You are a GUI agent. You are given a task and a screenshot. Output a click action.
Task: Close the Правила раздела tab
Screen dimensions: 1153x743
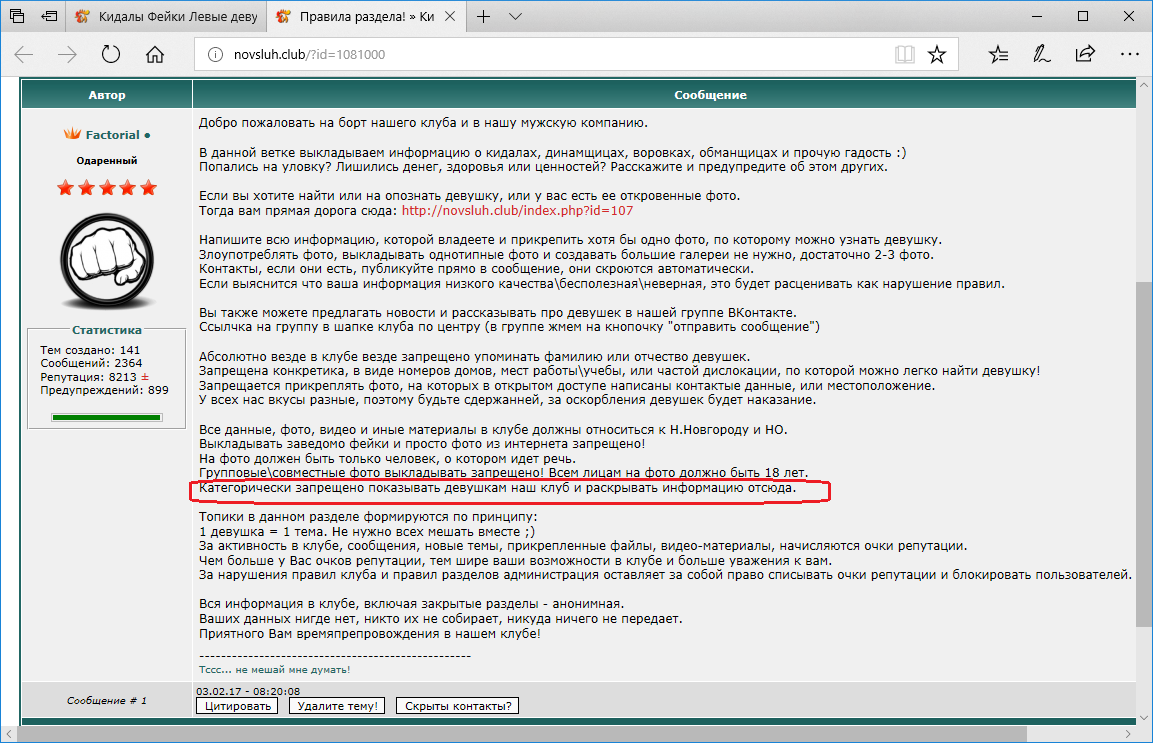click(449, 17)
